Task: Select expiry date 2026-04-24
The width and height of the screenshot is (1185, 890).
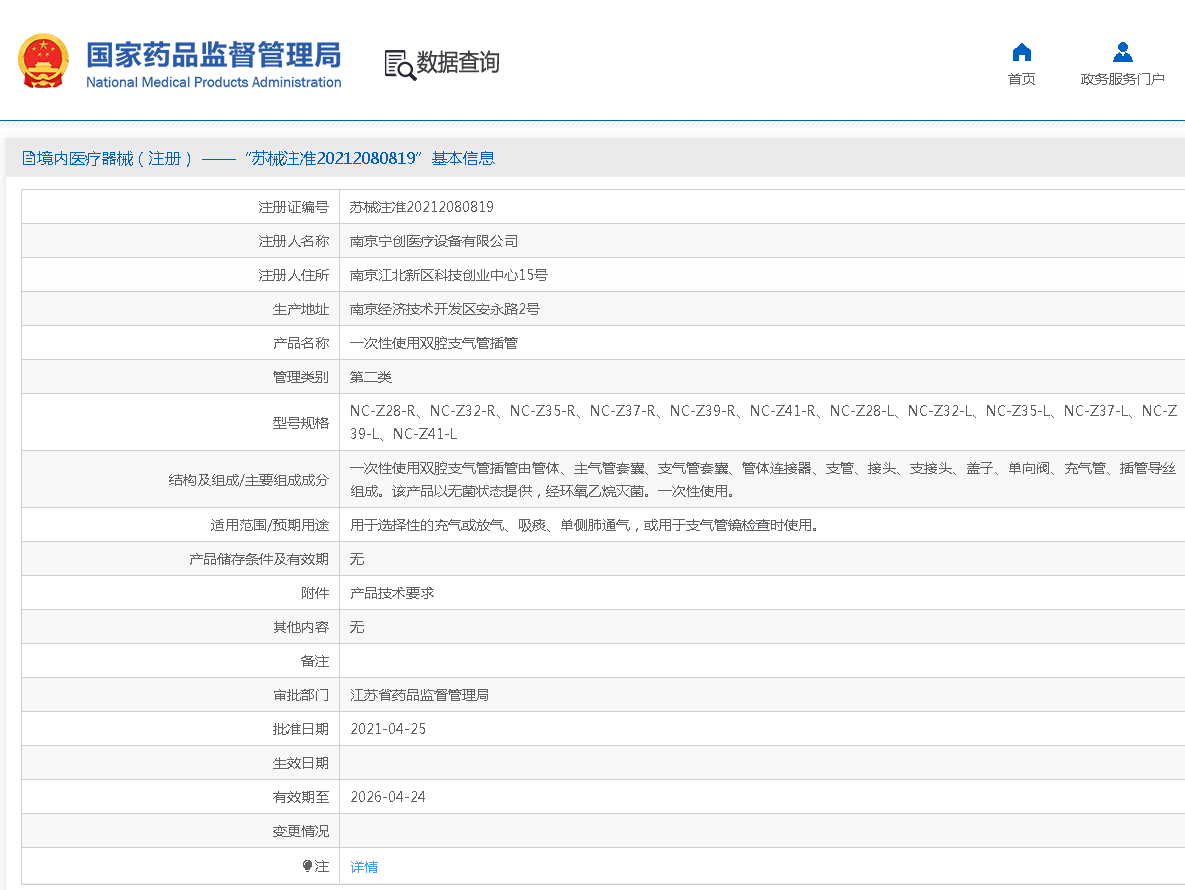Action: tap(388, 797)
